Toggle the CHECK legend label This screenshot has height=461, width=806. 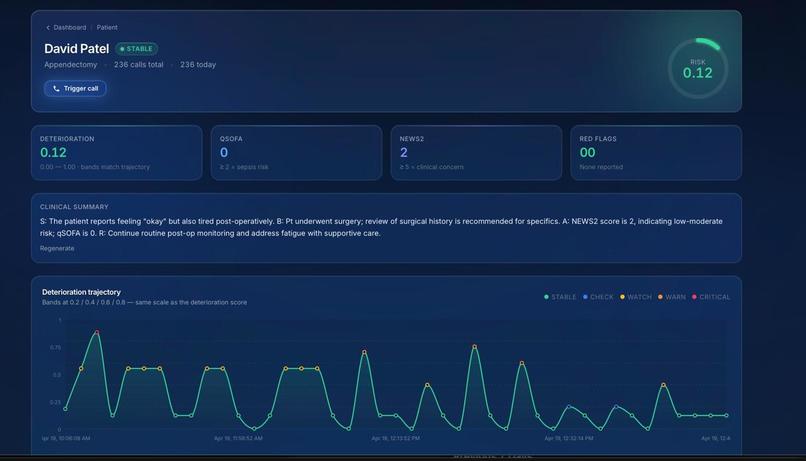click(x=601, y=297)
